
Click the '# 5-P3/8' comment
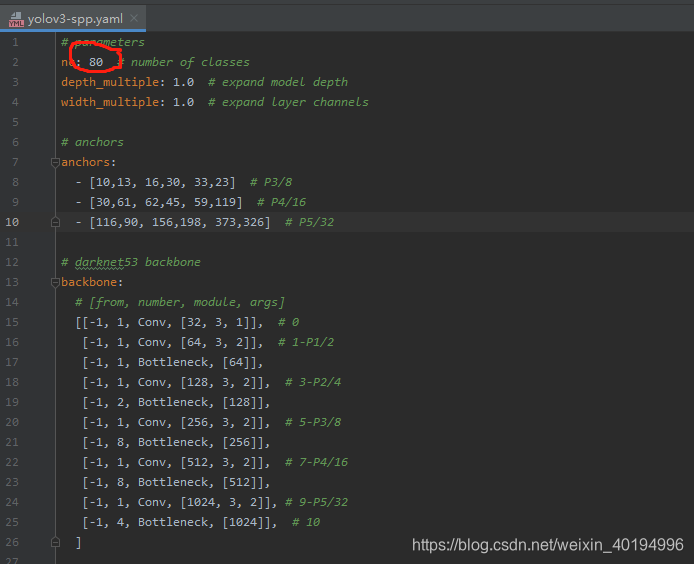point(313,422)
